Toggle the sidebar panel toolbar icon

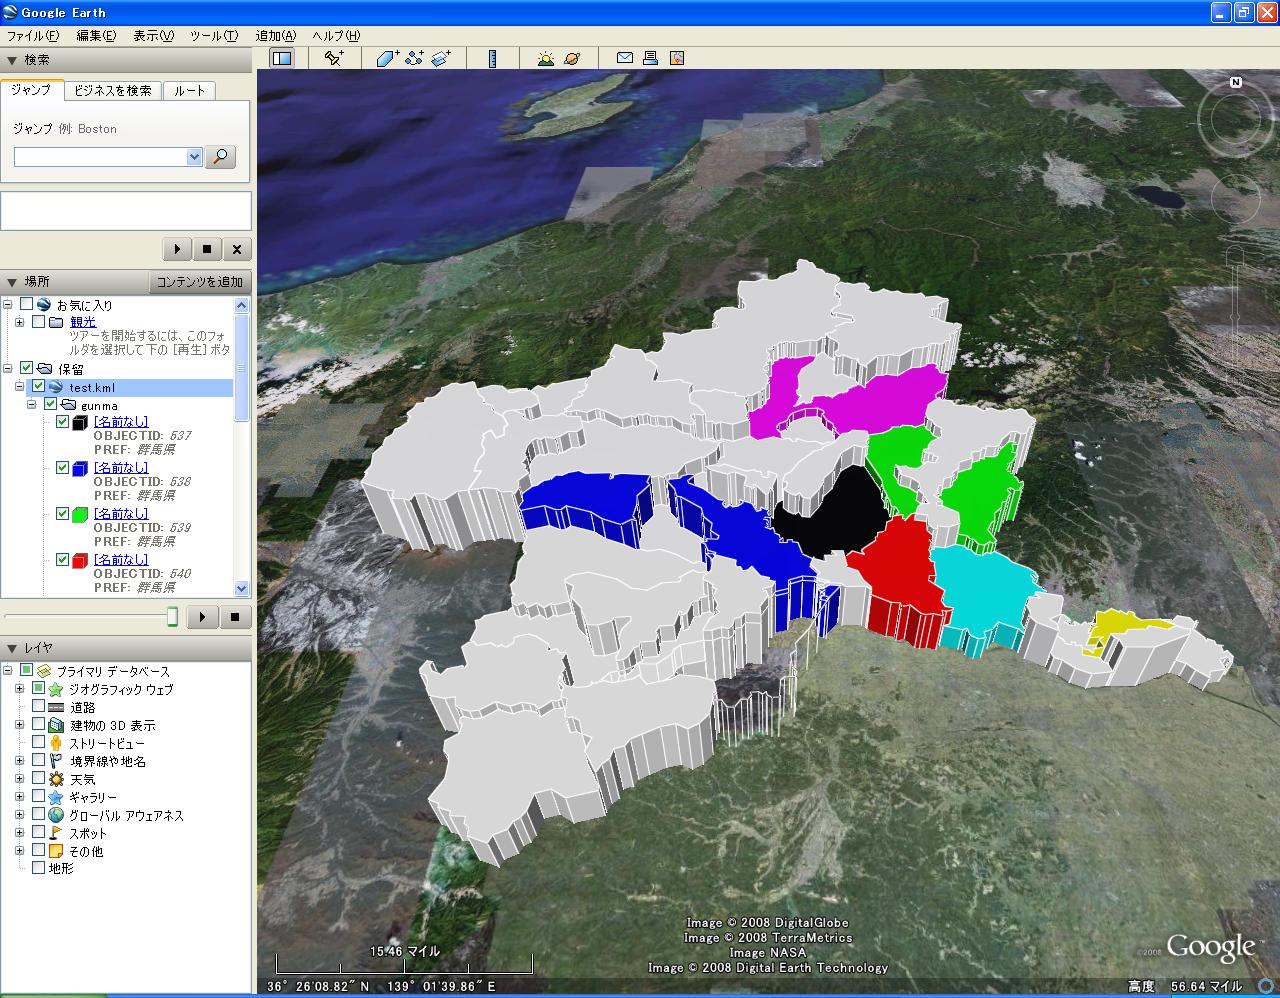pyautogui.click(x=282, y=58)
